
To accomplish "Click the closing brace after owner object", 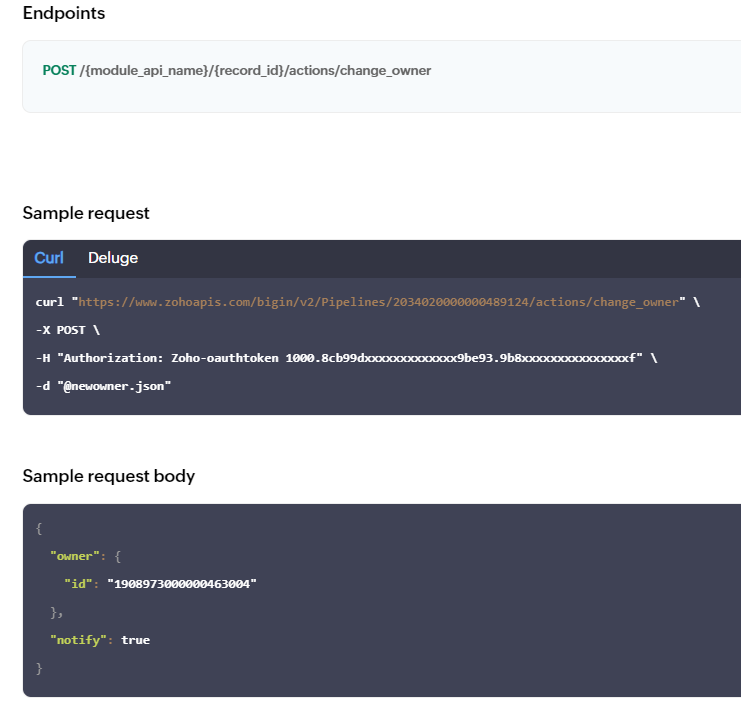I will point(56,613).
